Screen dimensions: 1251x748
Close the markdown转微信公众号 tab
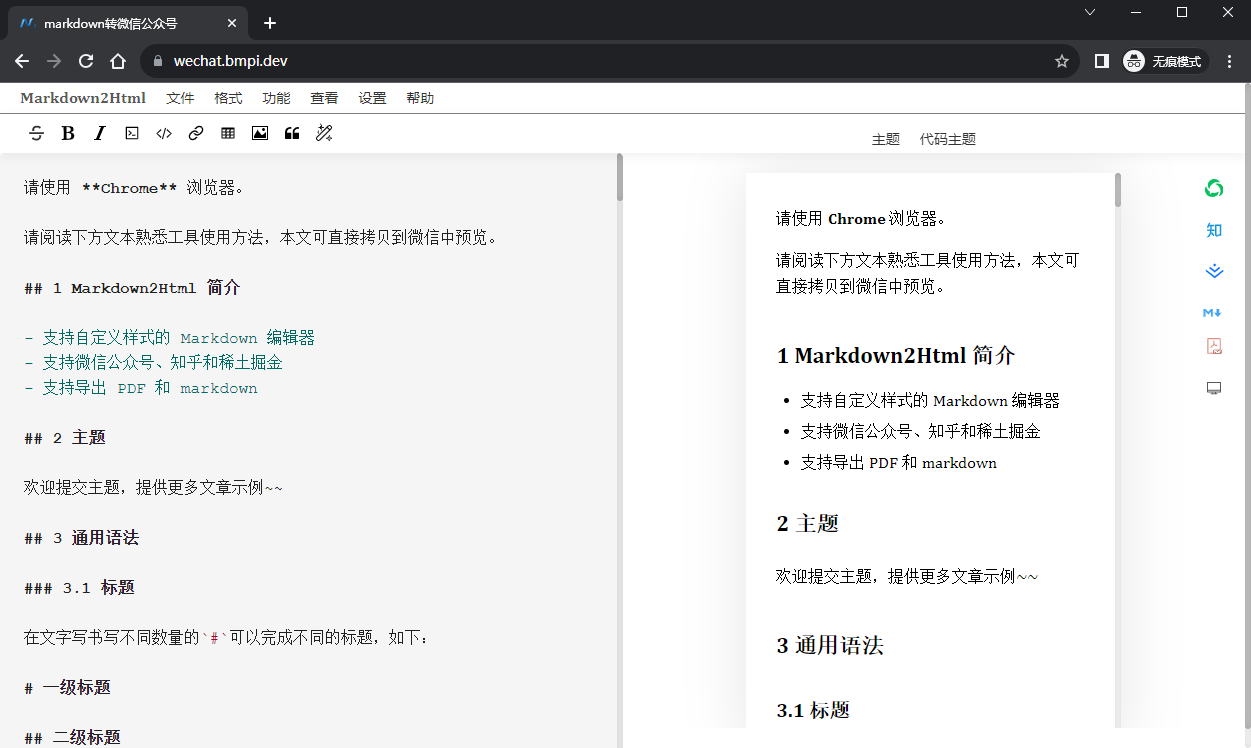pos(232,23)
